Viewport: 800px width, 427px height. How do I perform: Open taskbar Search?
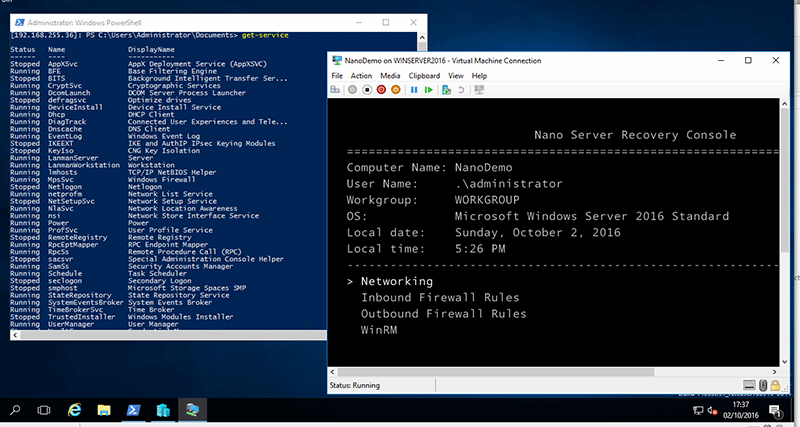(x=15, y=410)
